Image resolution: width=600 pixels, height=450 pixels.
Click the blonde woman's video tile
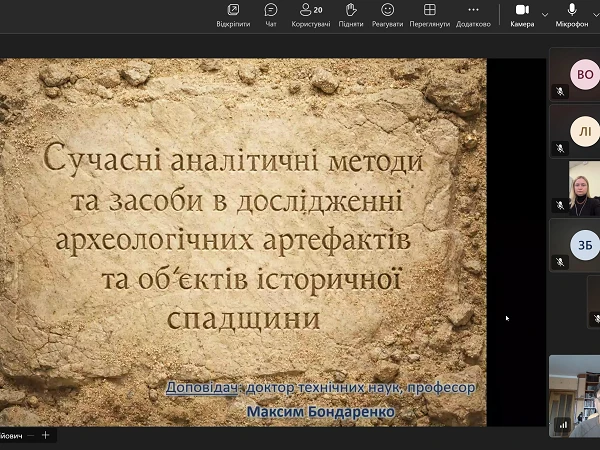point(582,188)
